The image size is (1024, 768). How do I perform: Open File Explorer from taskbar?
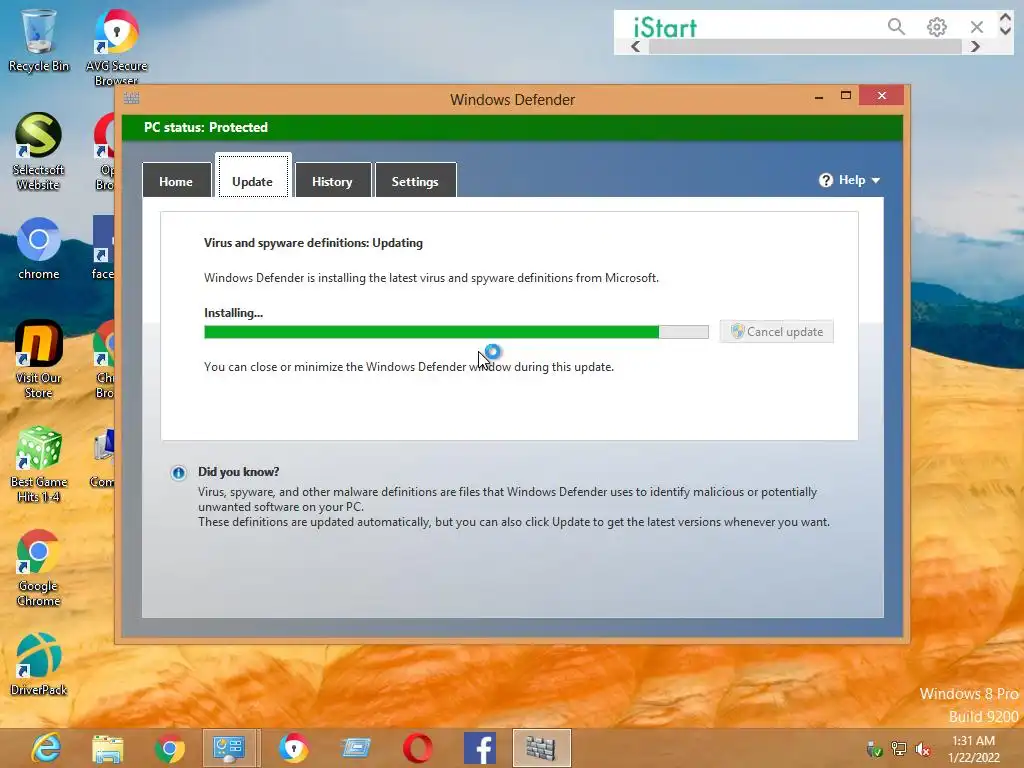click(108, 748)
